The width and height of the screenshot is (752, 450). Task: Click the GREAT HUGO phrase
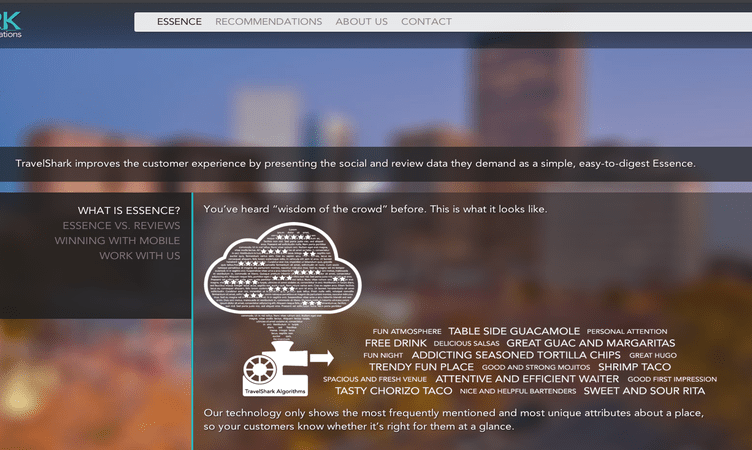click(x=653, y=355)
